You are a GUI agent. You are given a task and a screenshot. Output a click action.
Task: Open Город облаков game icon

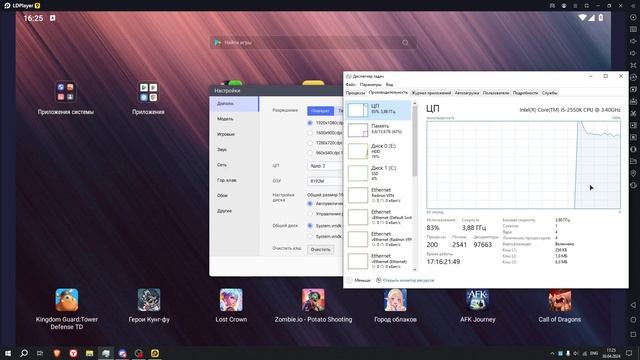click(395, 300)
